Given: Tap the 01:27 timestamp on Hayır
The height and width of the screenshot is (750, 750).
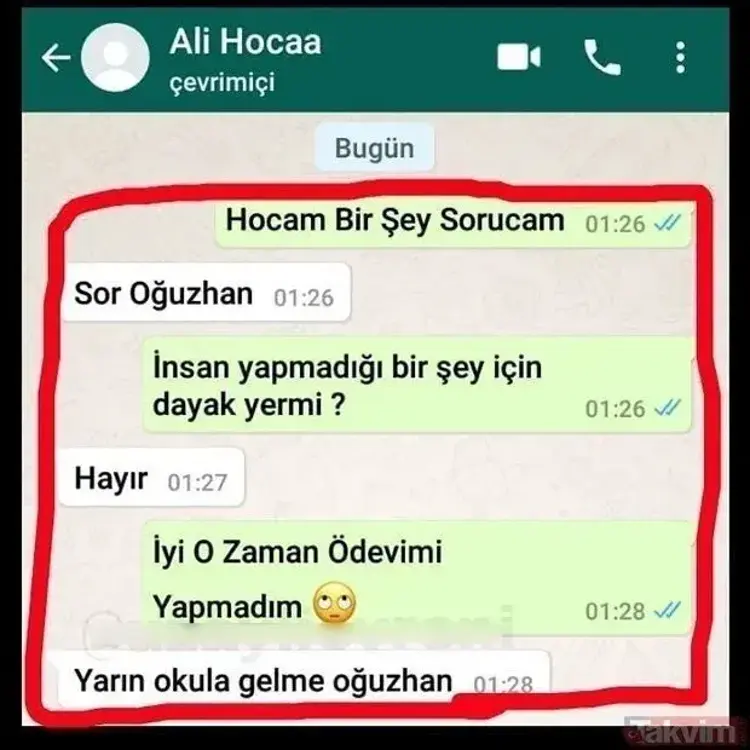Looking at the screenshot, I should 197,482.
